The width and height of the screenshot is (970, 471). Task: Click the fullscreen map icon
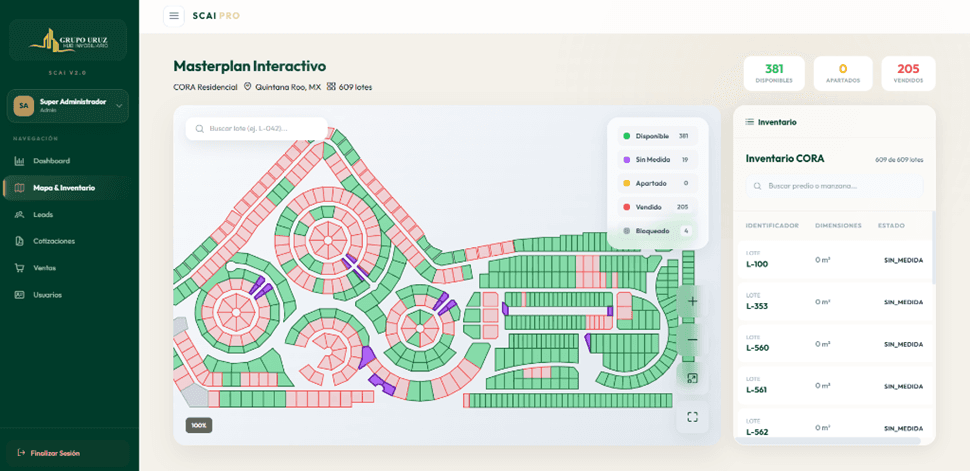click(x=692, y=417)
